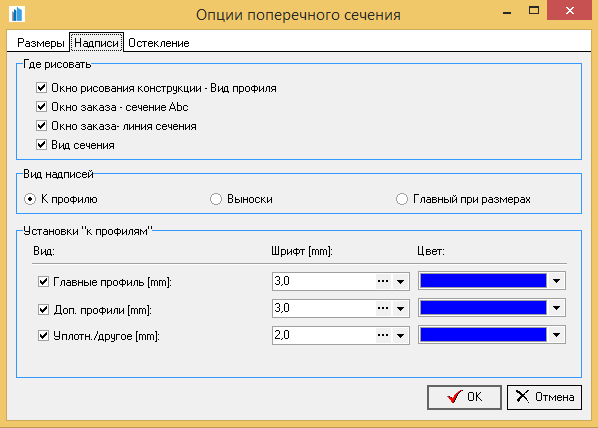
Task: Click the X icon on Отмена button
Action: point(522,396)
